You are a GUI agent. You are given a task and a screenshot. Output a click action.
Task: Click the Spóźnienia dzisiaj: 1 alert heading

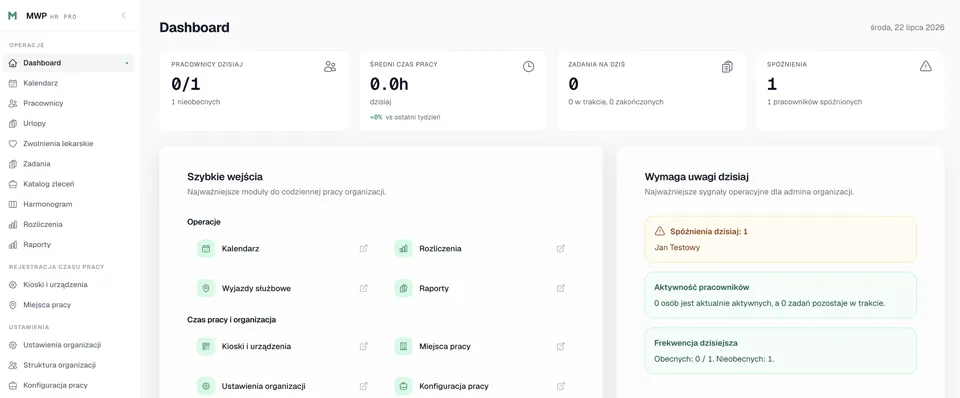pos(709,231)
